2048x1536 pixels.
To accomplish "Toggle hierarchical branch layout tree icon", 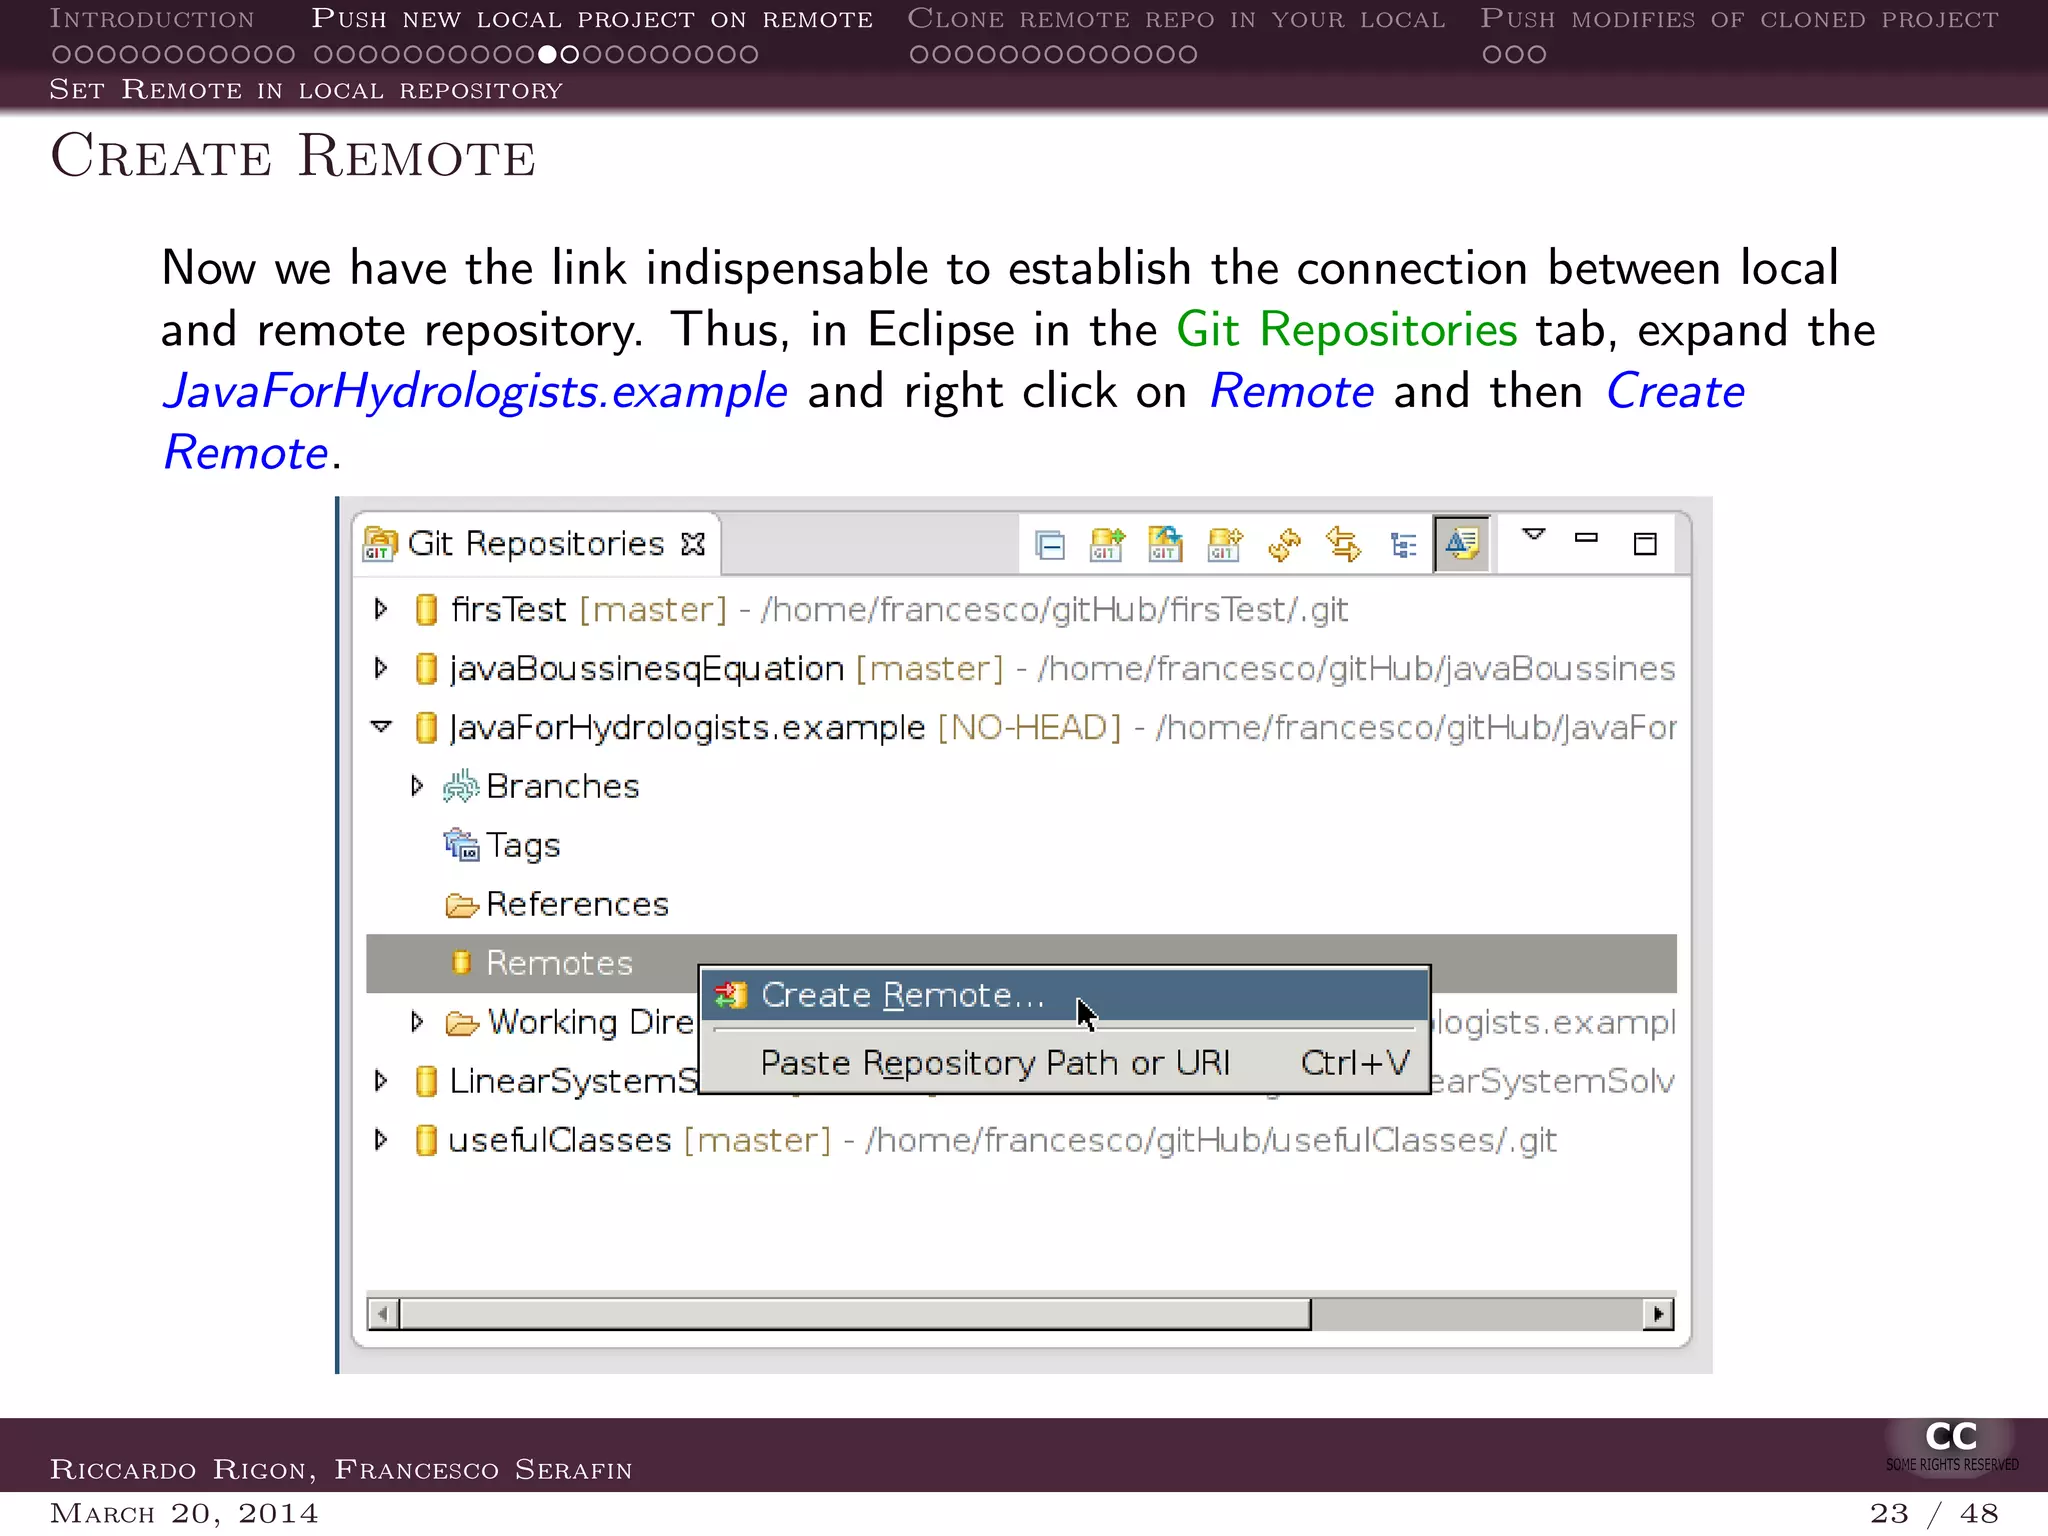I will pos(1403,545).
